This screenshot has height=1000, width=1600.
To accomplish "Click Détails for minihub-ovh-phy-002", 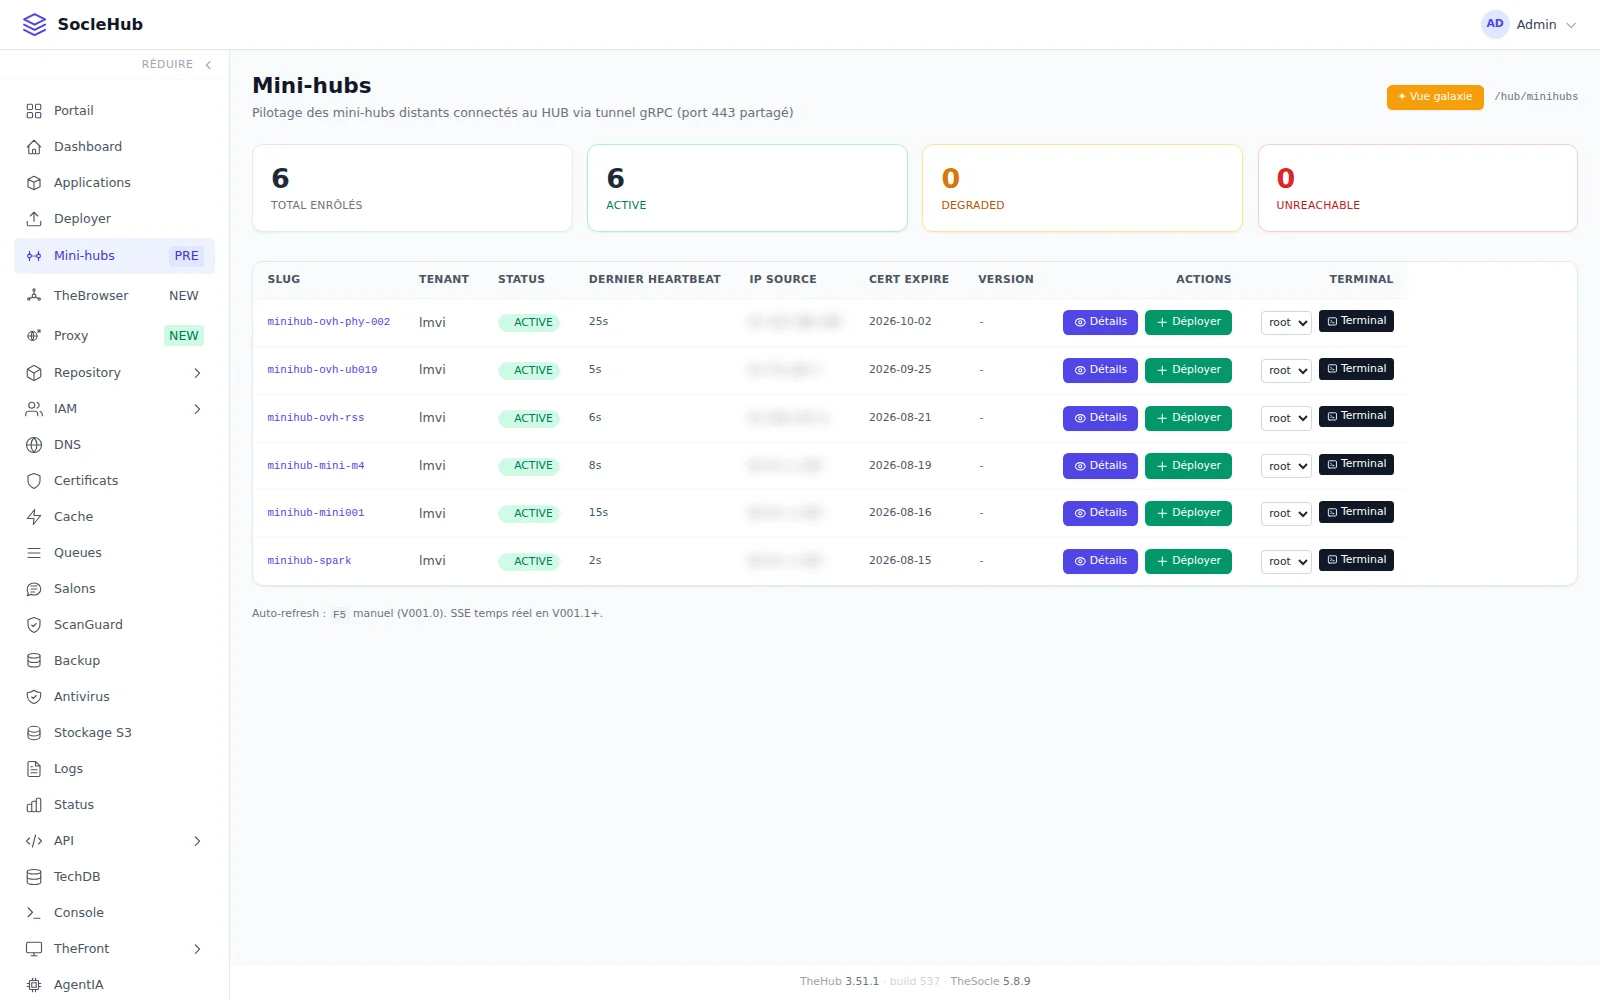I will (1100, 322).
